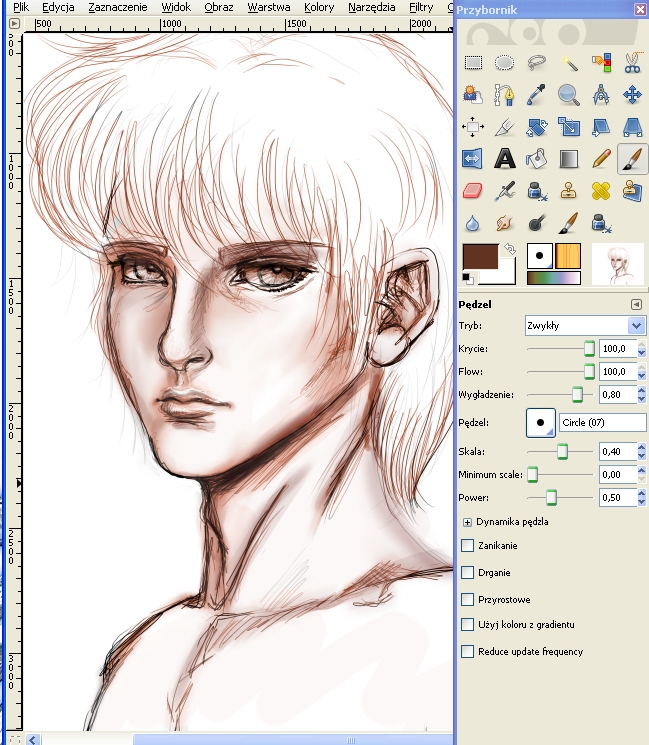Click the brown foreground color swatch

point(482,257)
